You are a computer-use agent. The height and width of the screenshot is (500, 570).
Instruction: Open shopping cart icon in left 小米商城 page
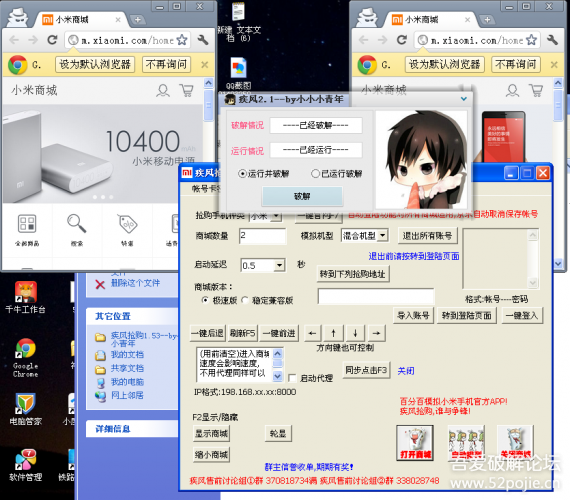pyautogui.click(x=186, y=90)
